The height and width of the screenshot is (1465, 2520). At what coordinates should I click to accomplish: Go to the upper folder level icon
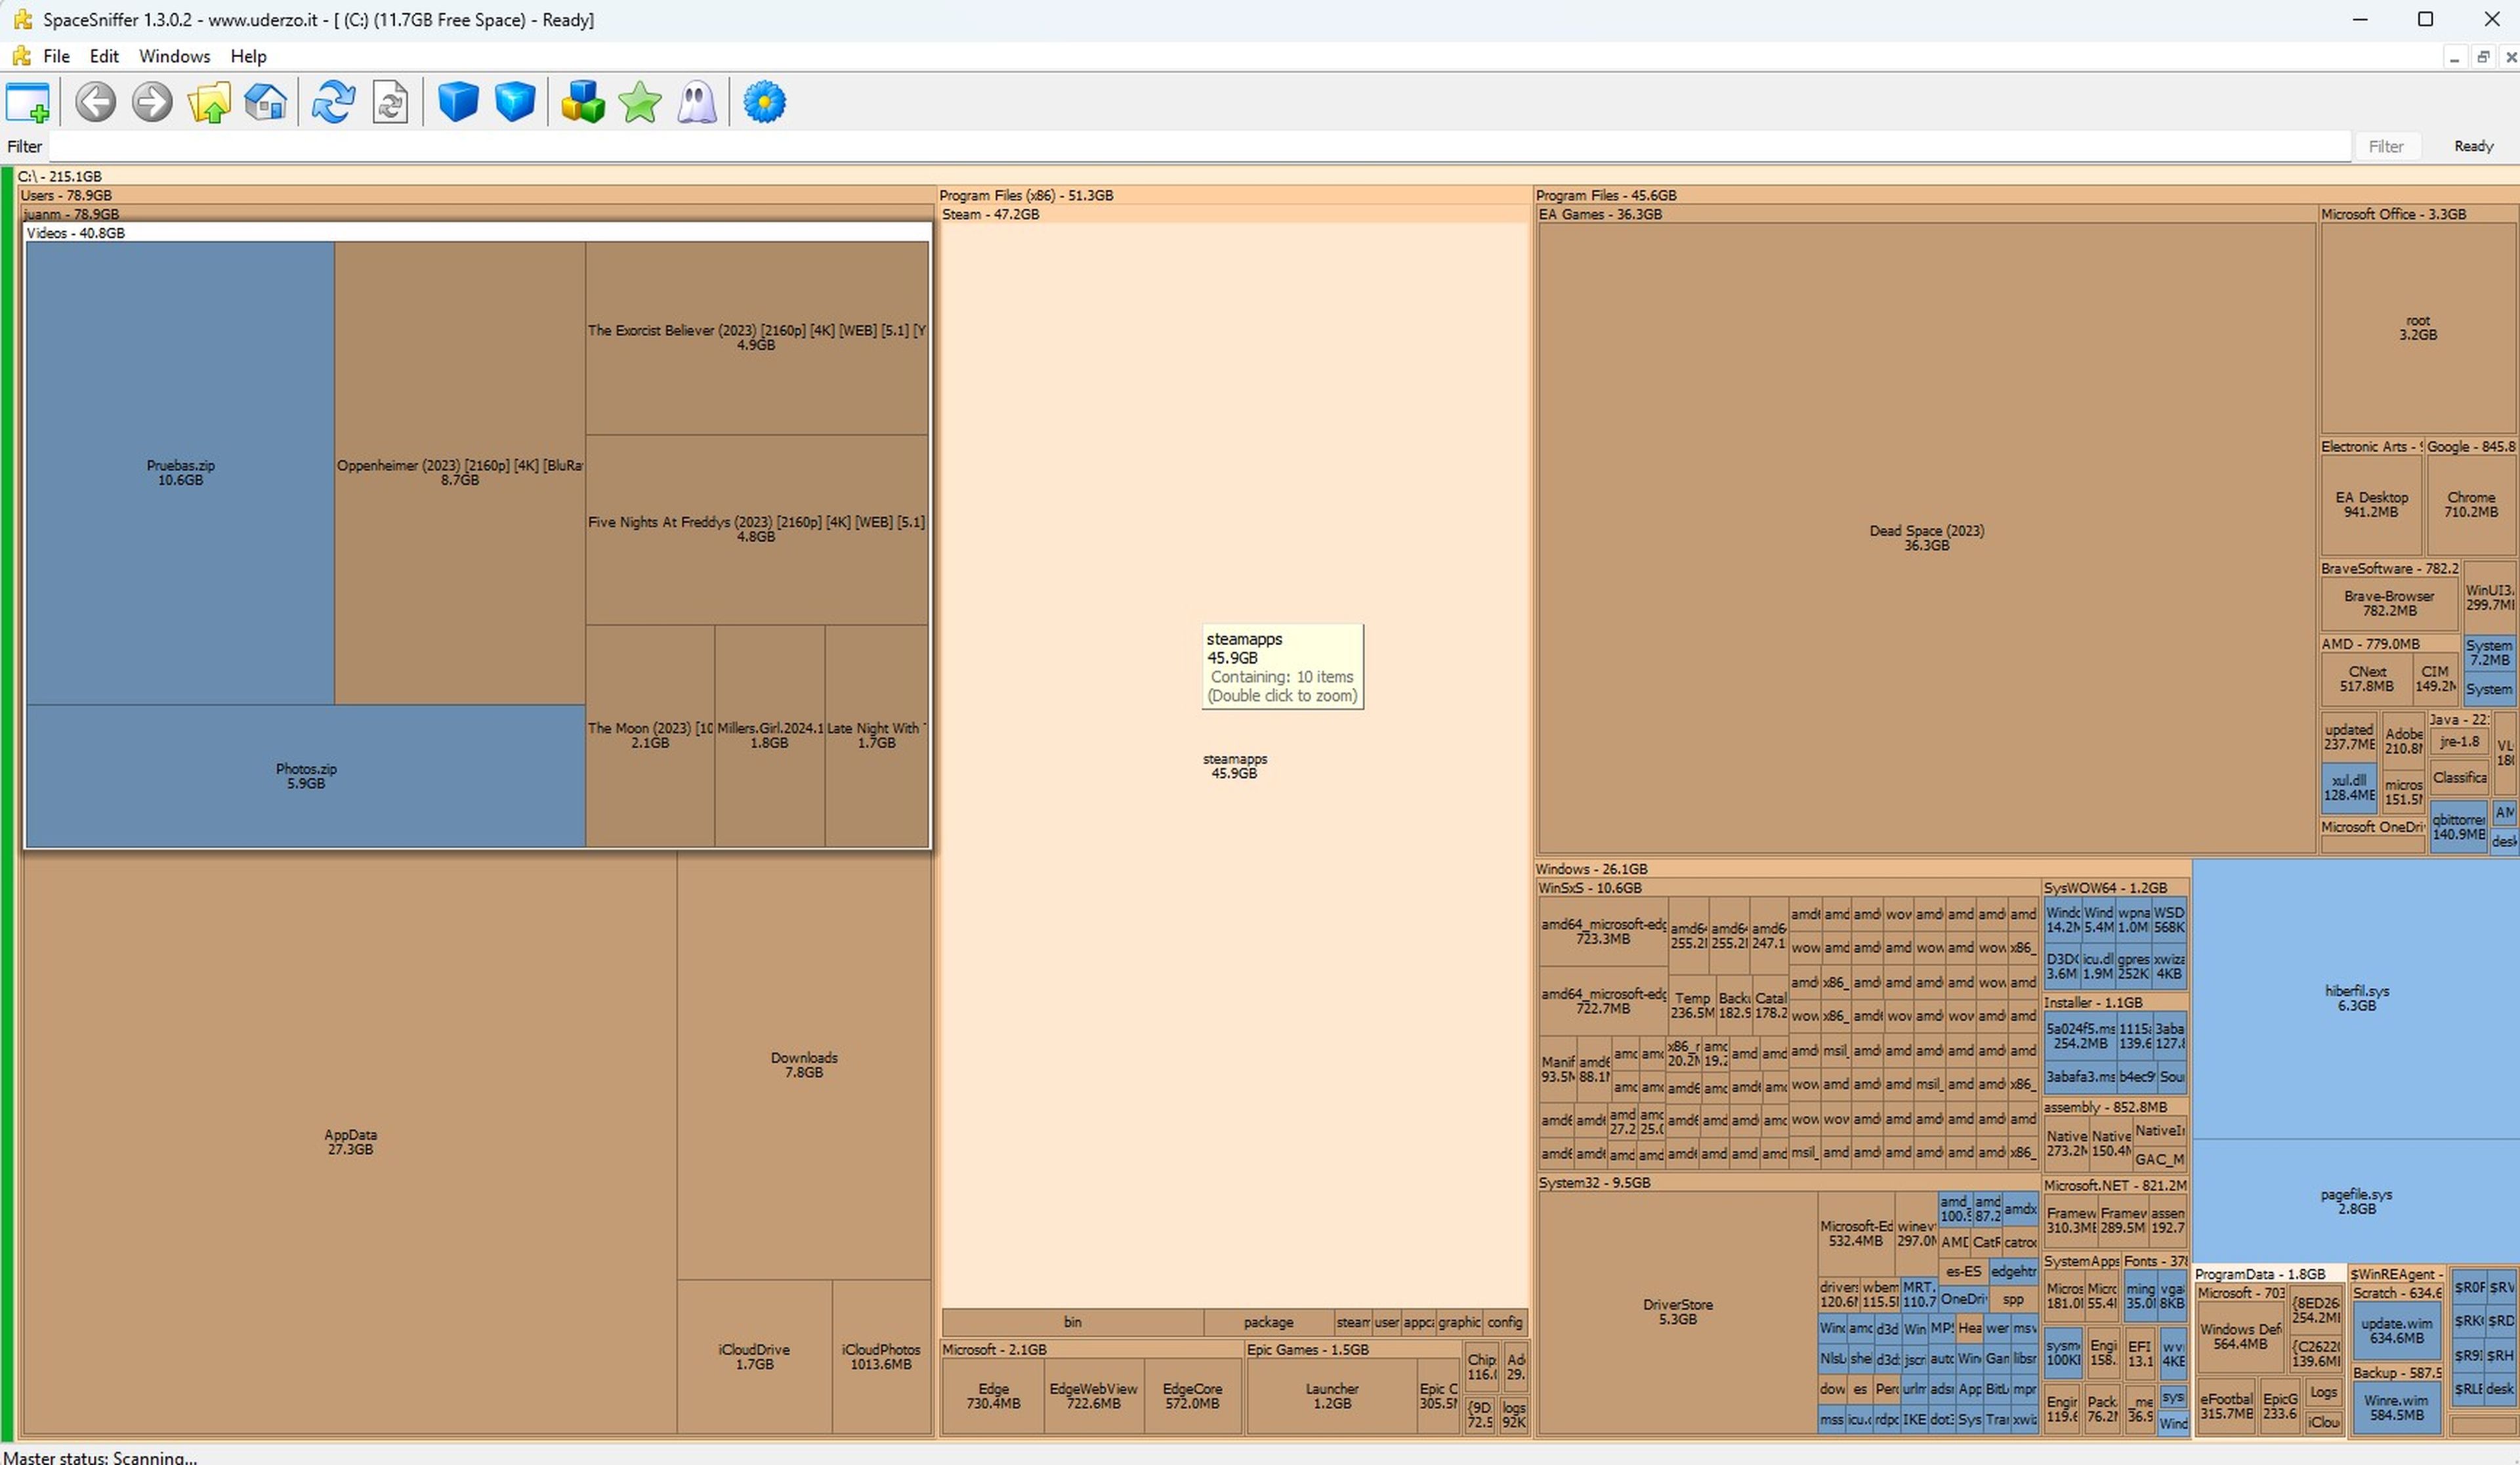coord(209,102)
